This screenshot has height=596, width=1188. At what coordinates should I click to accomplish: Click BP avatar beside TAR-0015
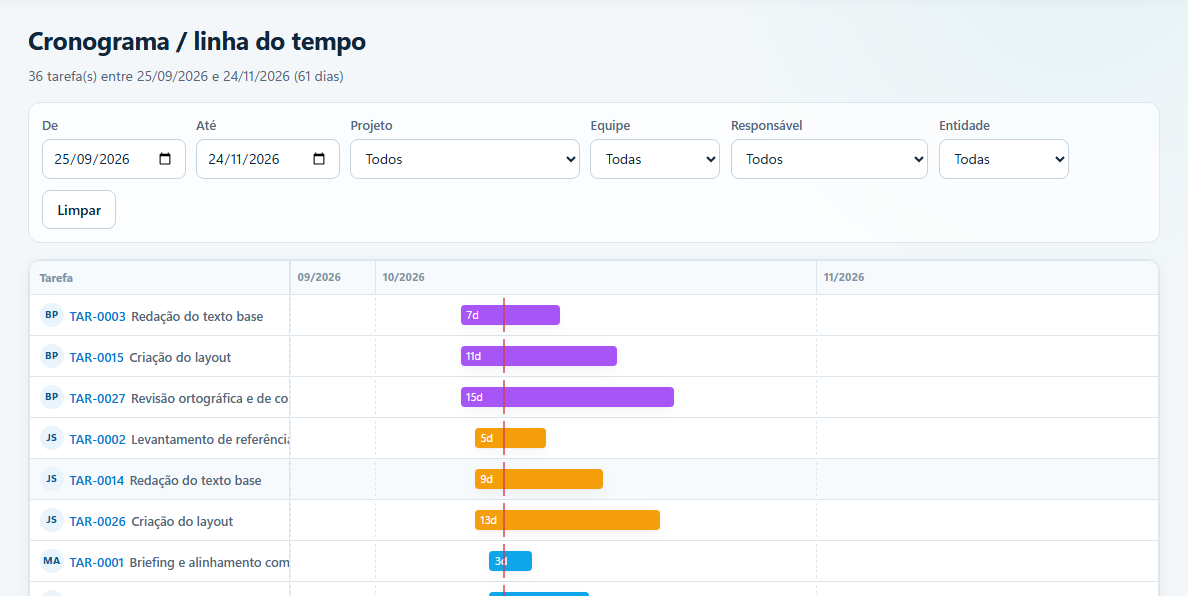coord(52,356)
